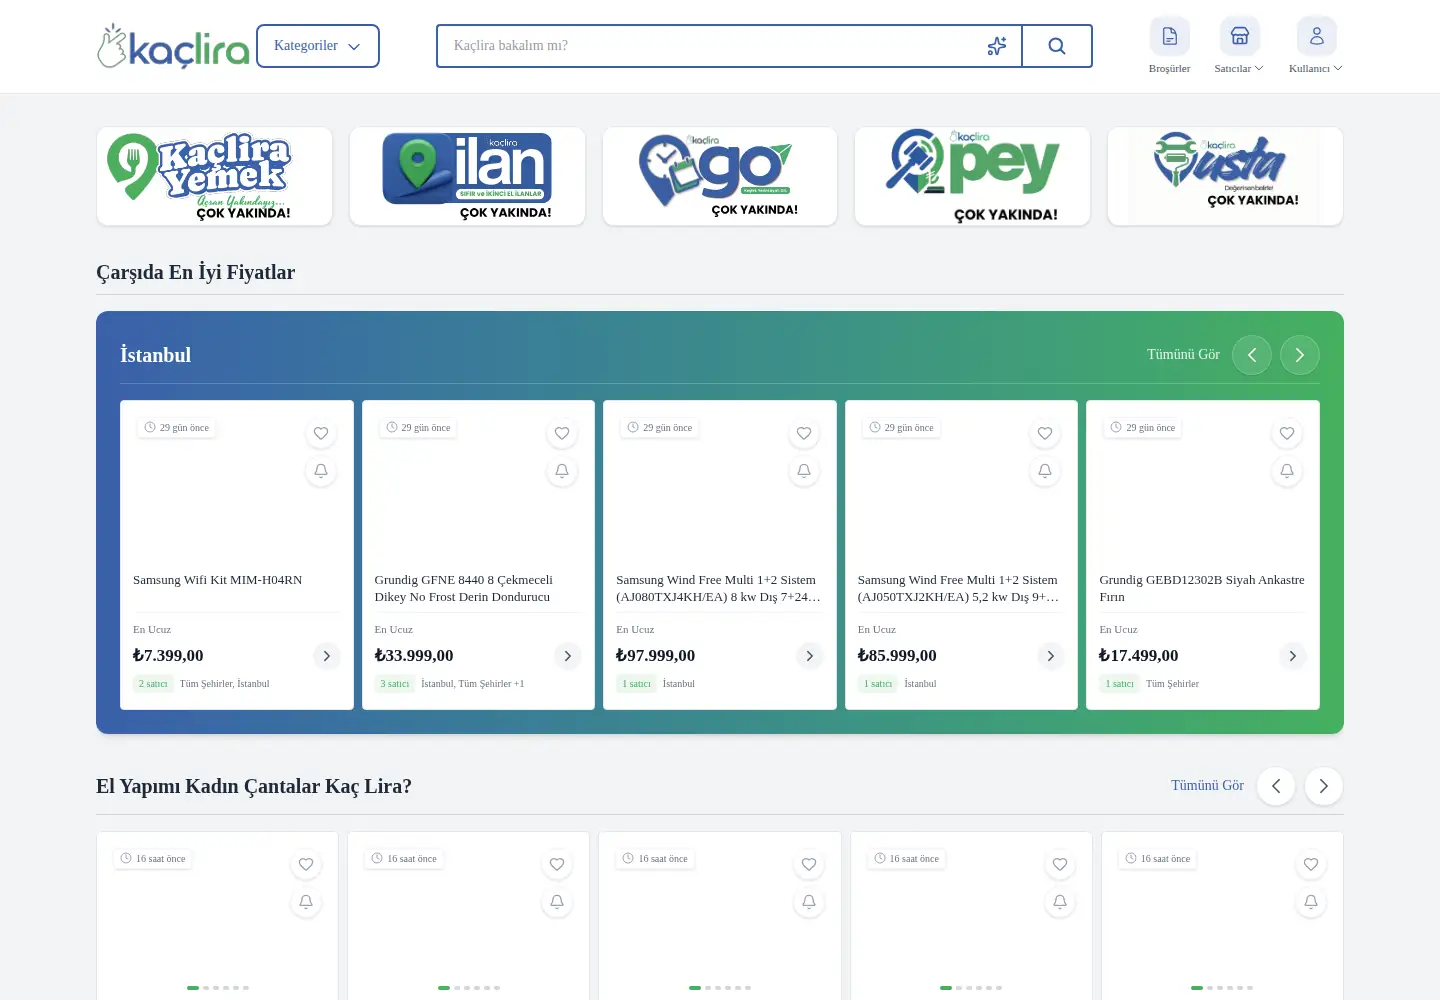This screenshot has height=1000, width=1440.
Task: Expand the Kullanıcı menu chevron
Action: coord(1338,68)
